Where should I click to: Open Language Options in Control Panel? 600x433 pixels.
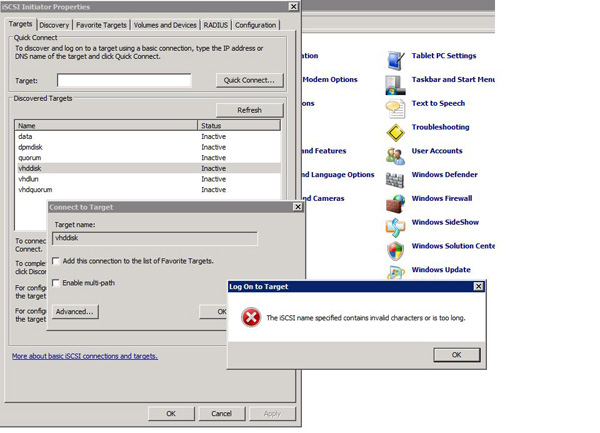coord(338,174)
